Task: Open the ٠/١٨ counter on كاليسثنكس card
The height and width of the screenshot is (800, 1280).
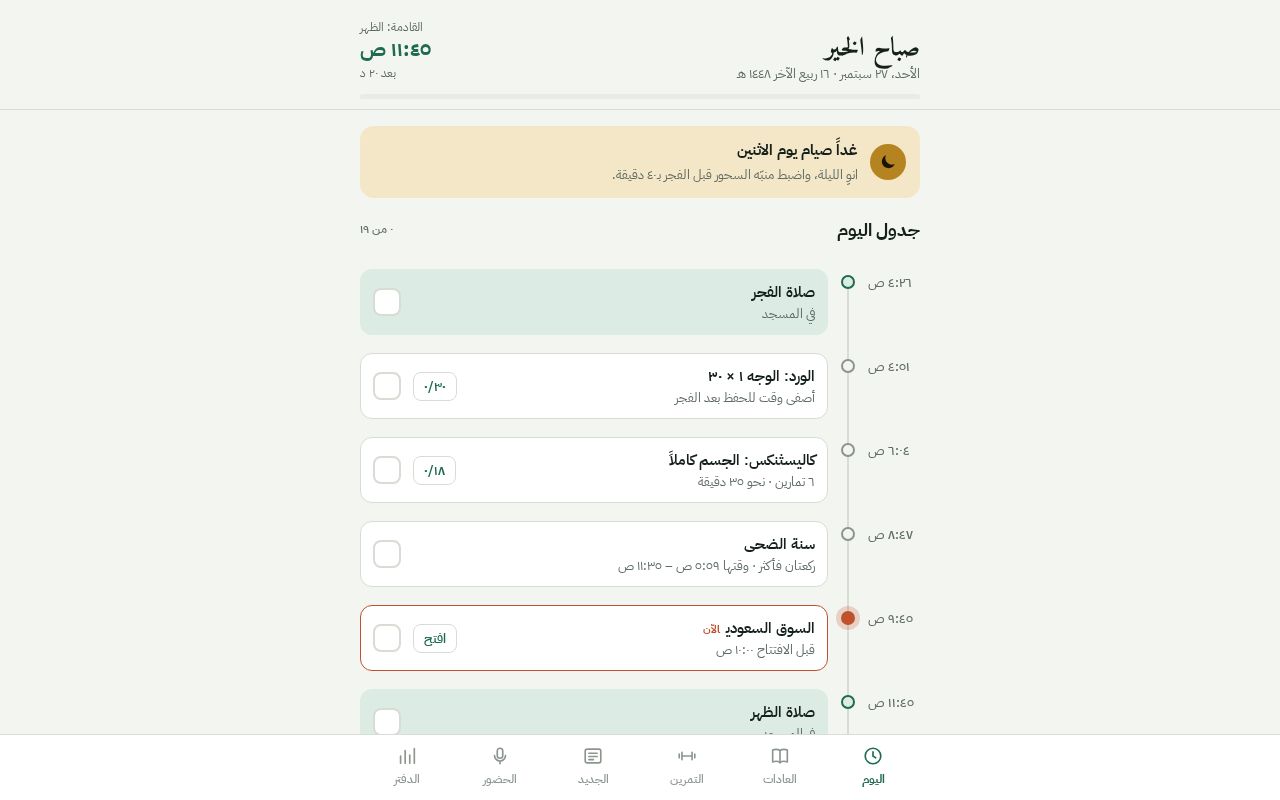Action: point(434,470)
